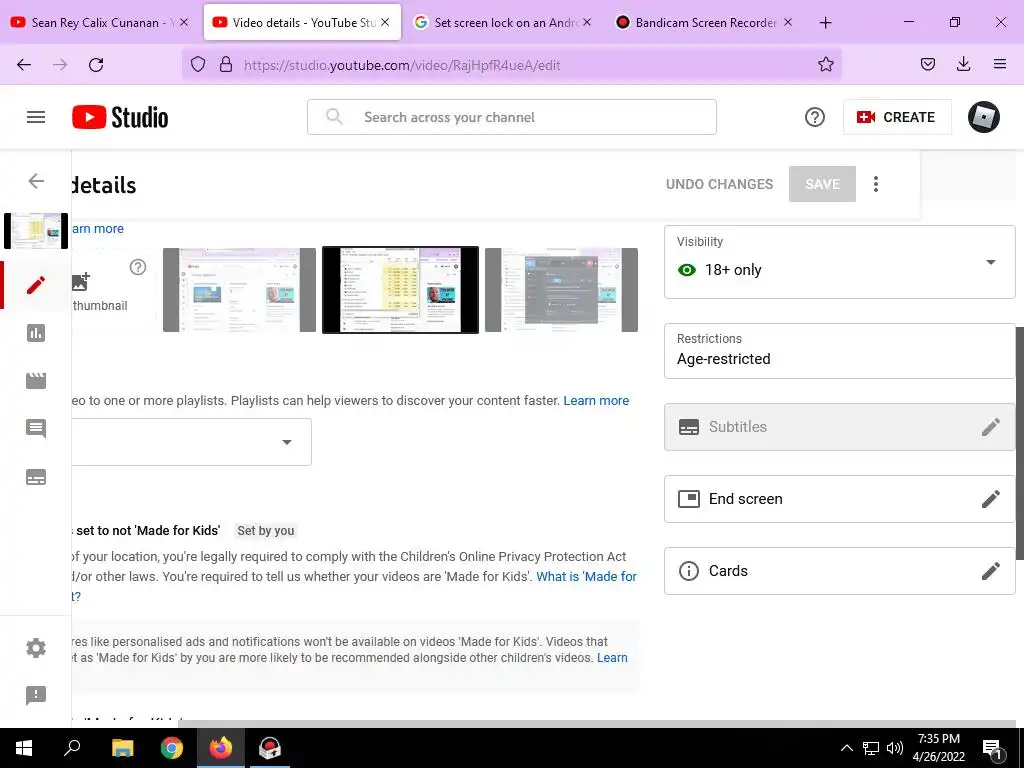1024x768 pixels.
Task: Open the Firefox application menu
Action: pos(999,64)
